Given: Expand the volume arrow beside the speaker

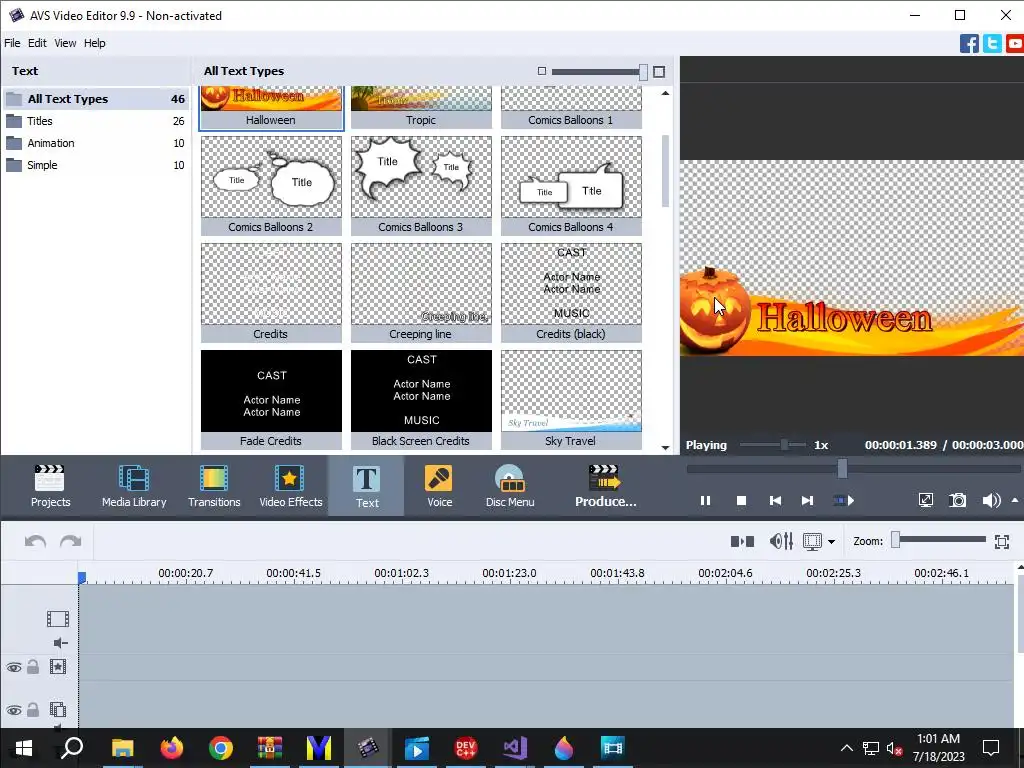Looking at the screenshot, I should click(1015, 500).
